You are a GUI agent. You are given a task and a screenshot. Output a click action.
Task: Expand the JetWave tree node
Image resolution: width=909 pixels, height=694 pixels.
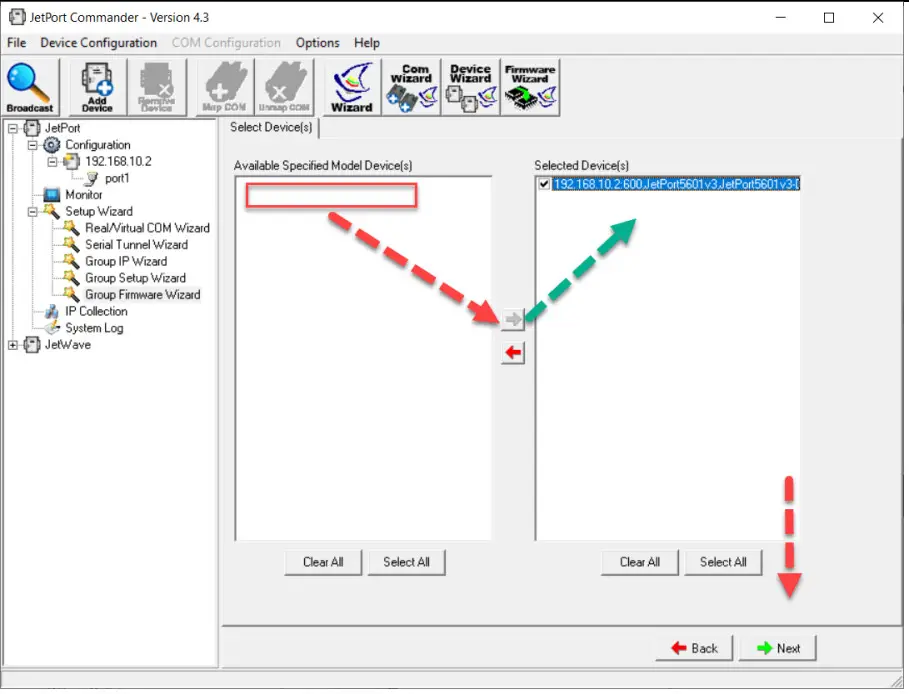tap(13, 345)
